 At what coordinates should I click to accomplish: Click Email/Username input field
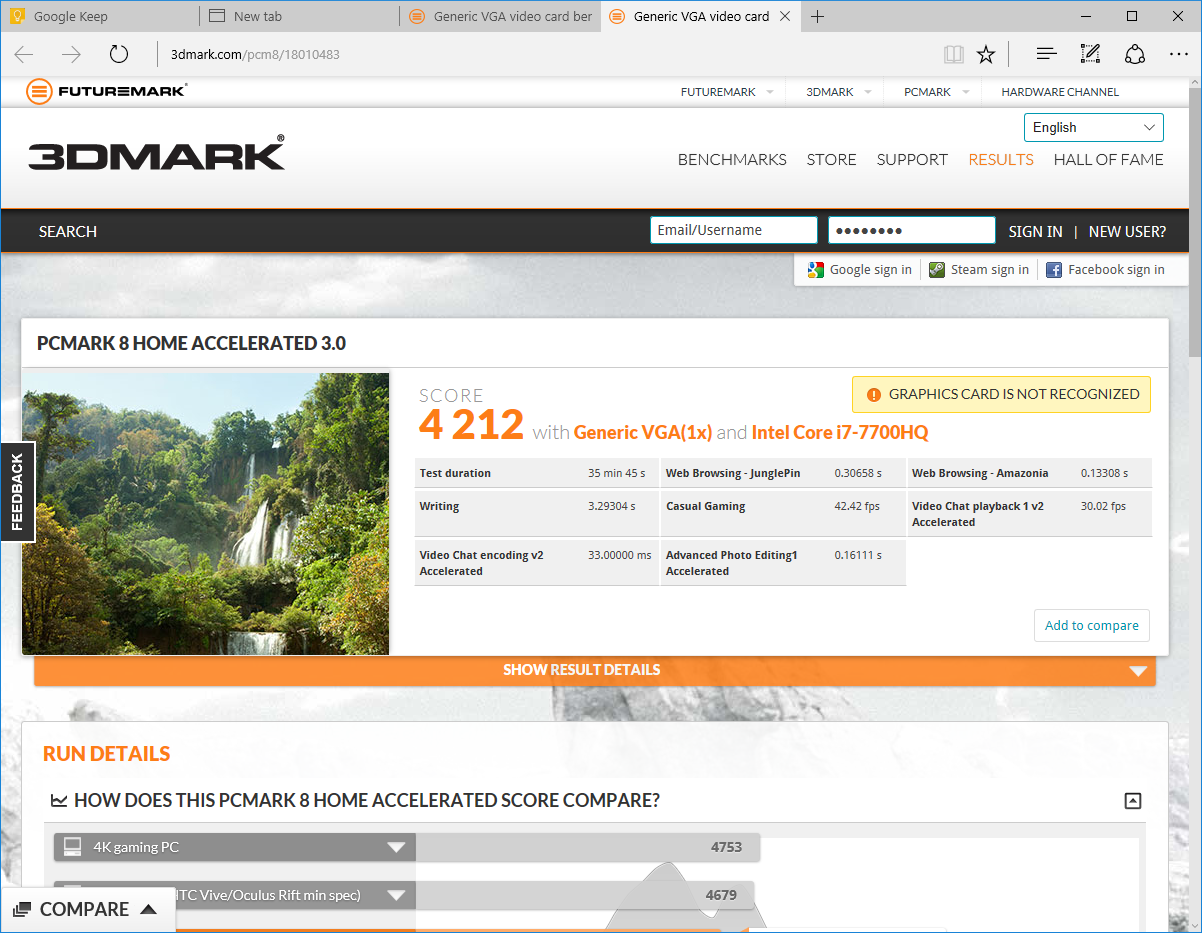coord(733,230)
